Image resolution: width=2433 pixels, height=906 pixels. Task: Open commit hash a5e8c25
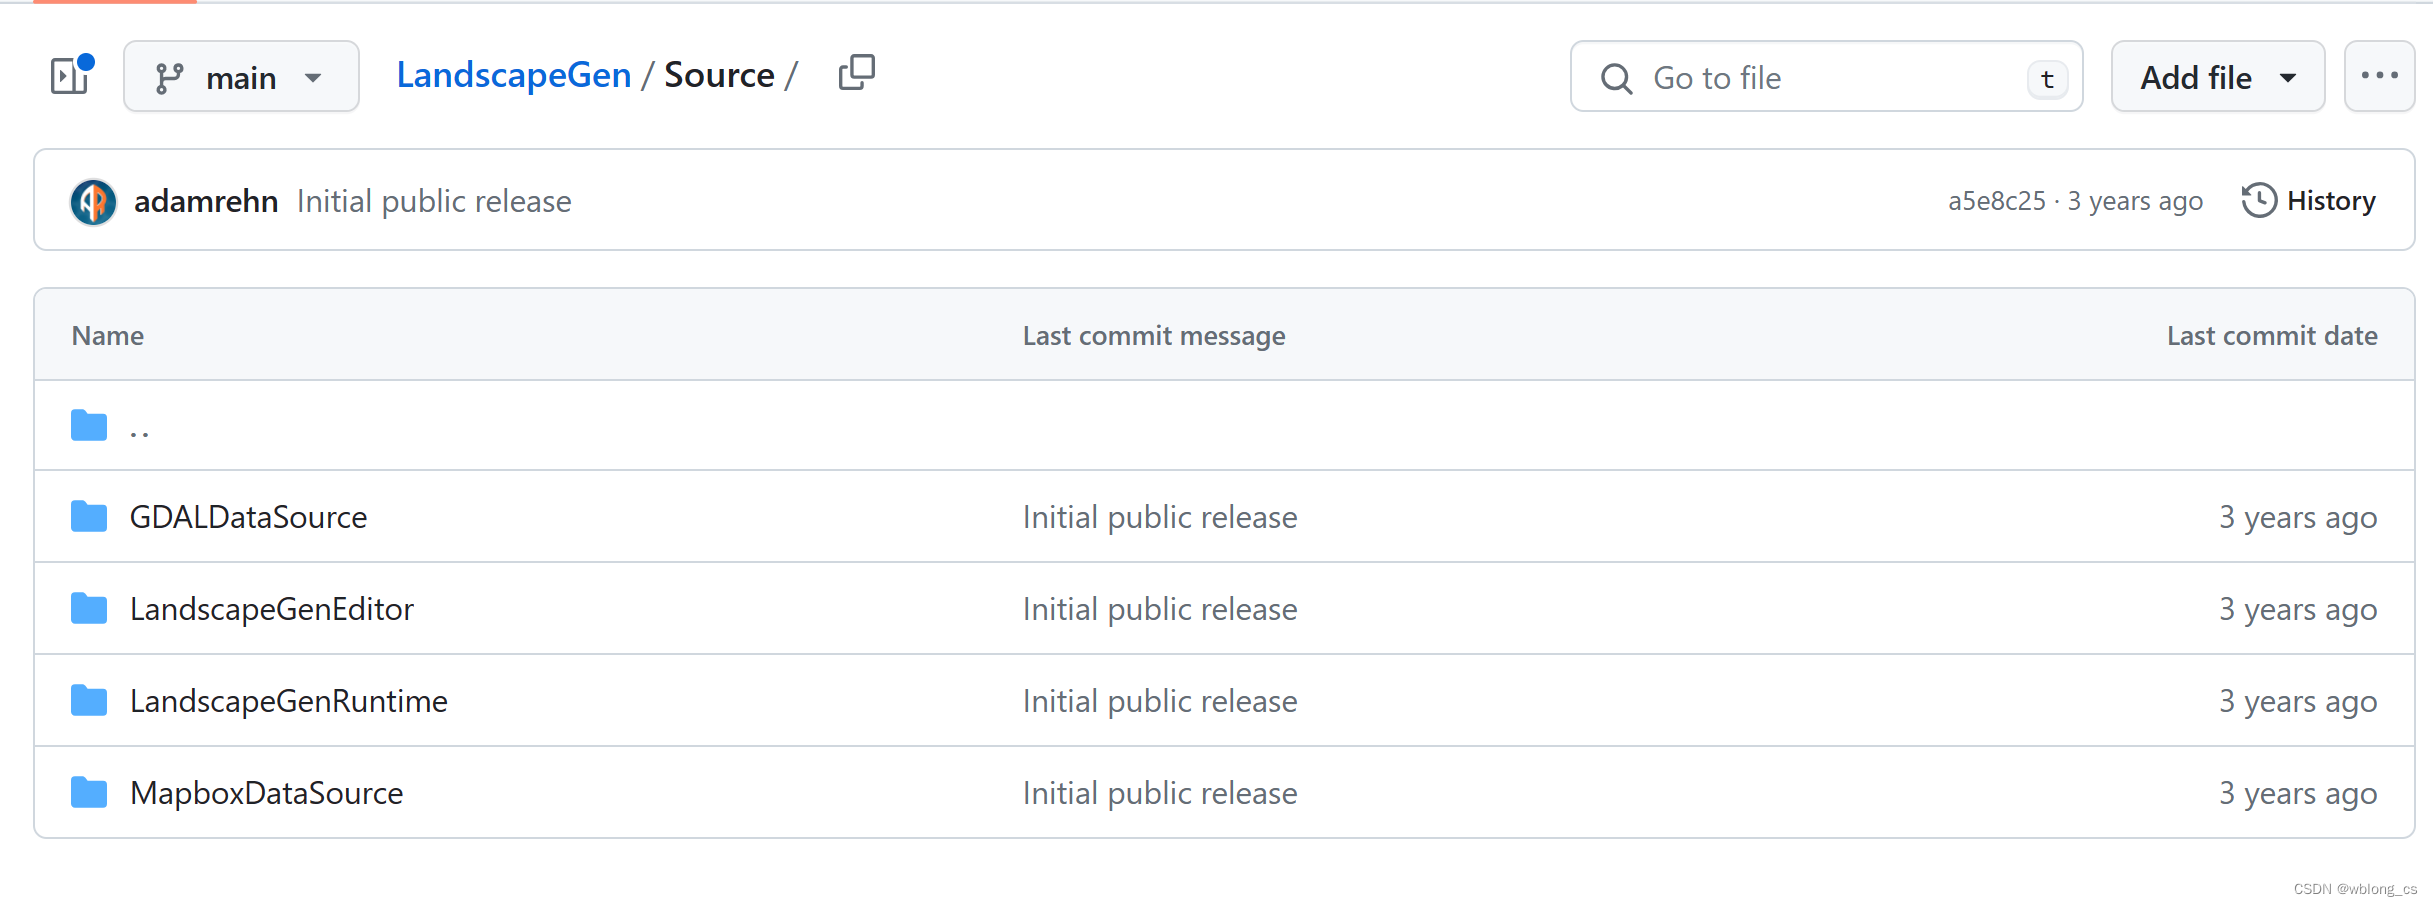coord(1996,201)
